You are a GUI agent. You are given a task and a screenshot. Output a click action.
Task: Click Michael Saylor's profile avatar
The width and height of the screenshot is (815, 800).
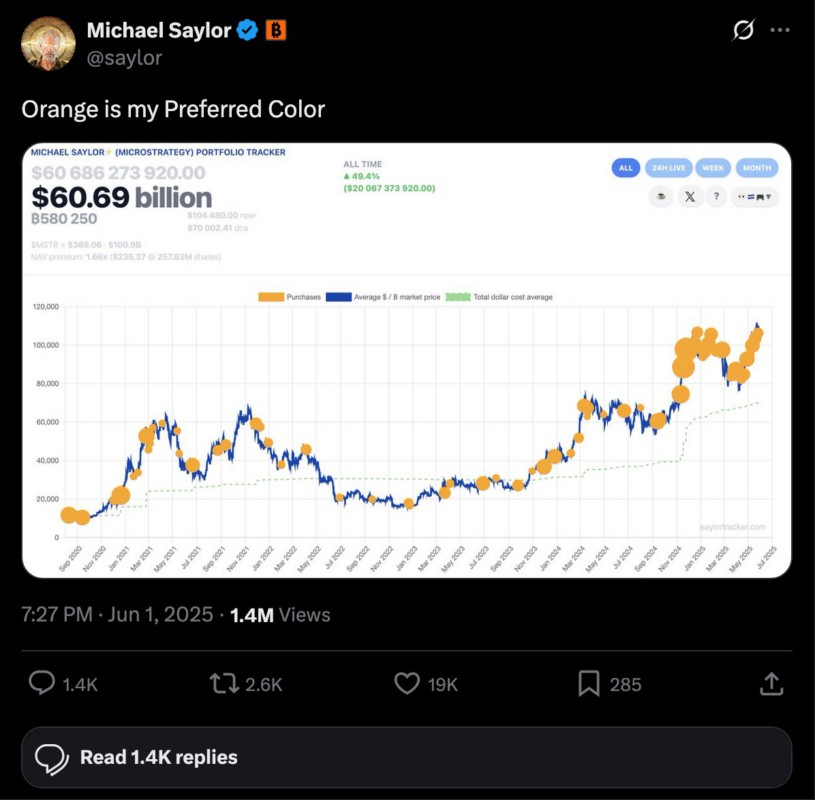pyautogui.click(x=48, y=44)
